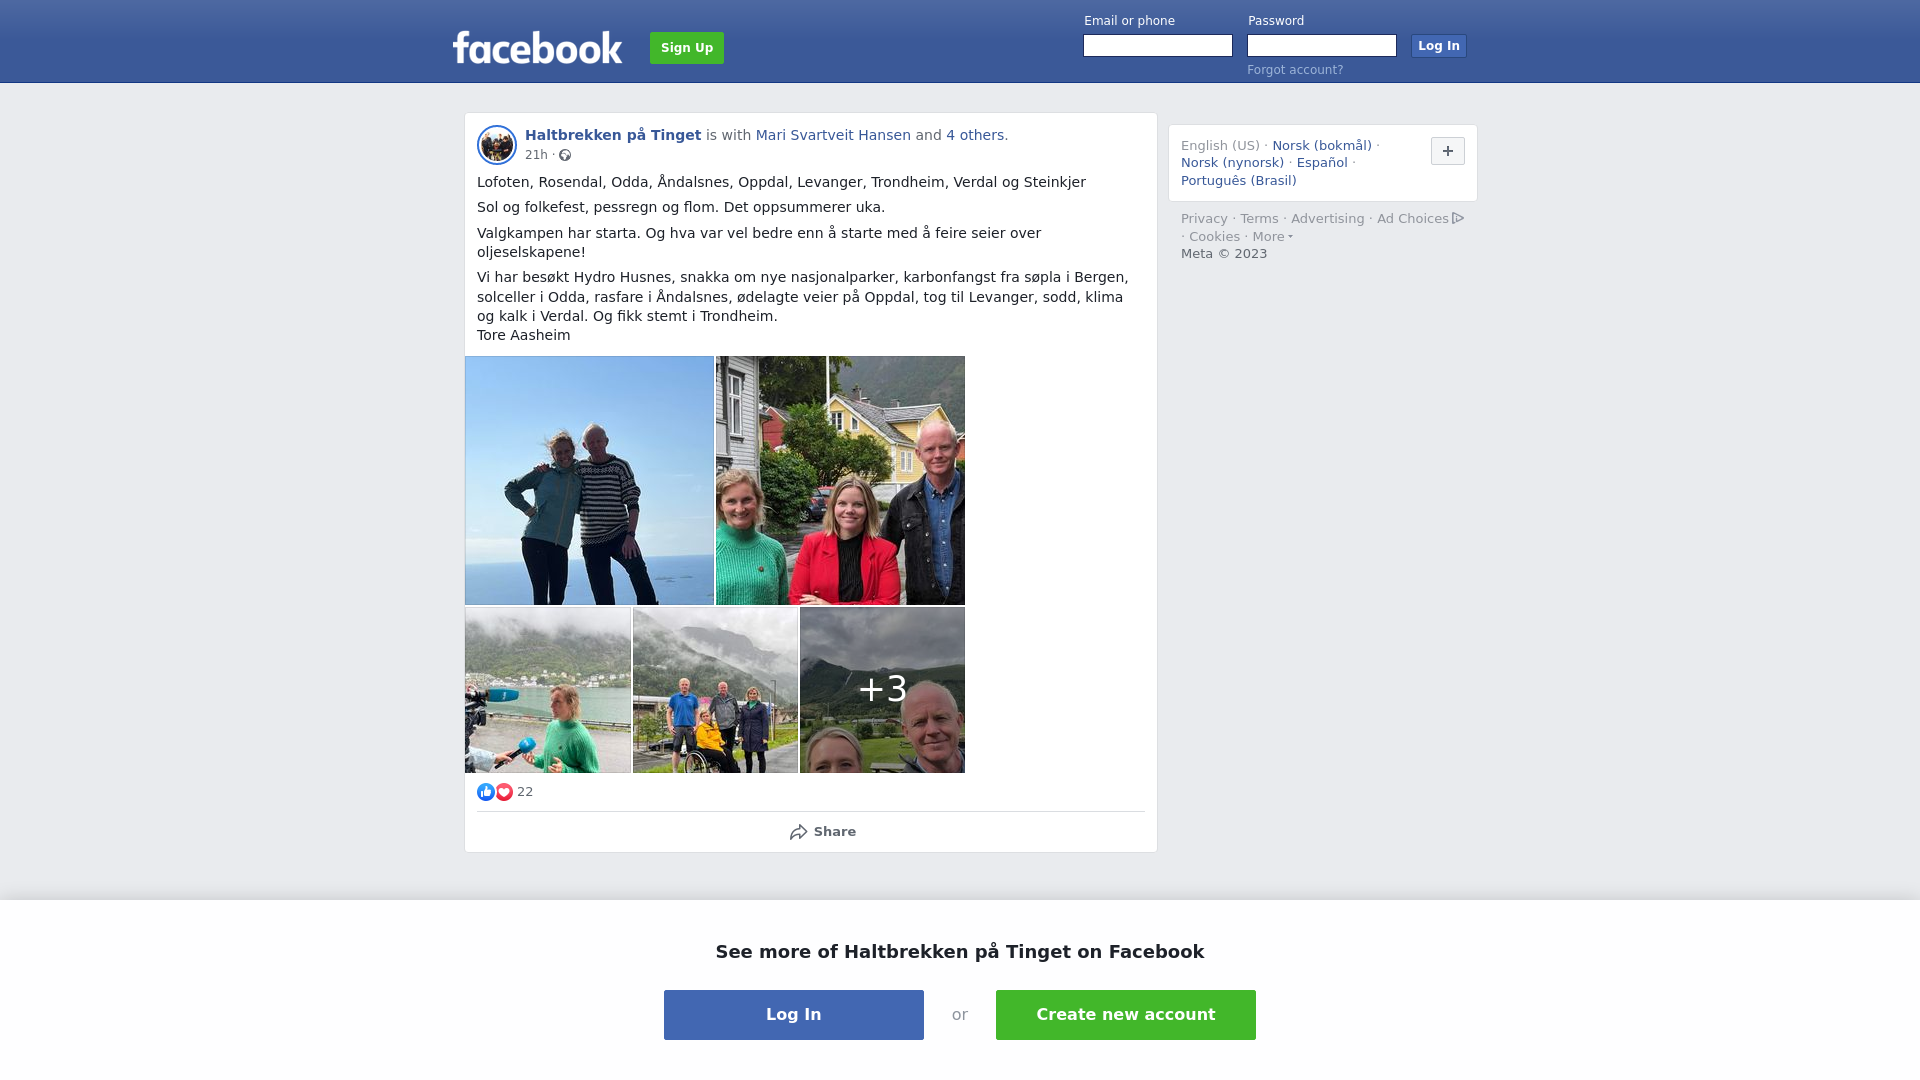Click the Share arrow icon
This screenshot has height=1080, width=1920.
click(x=798, y=832)
